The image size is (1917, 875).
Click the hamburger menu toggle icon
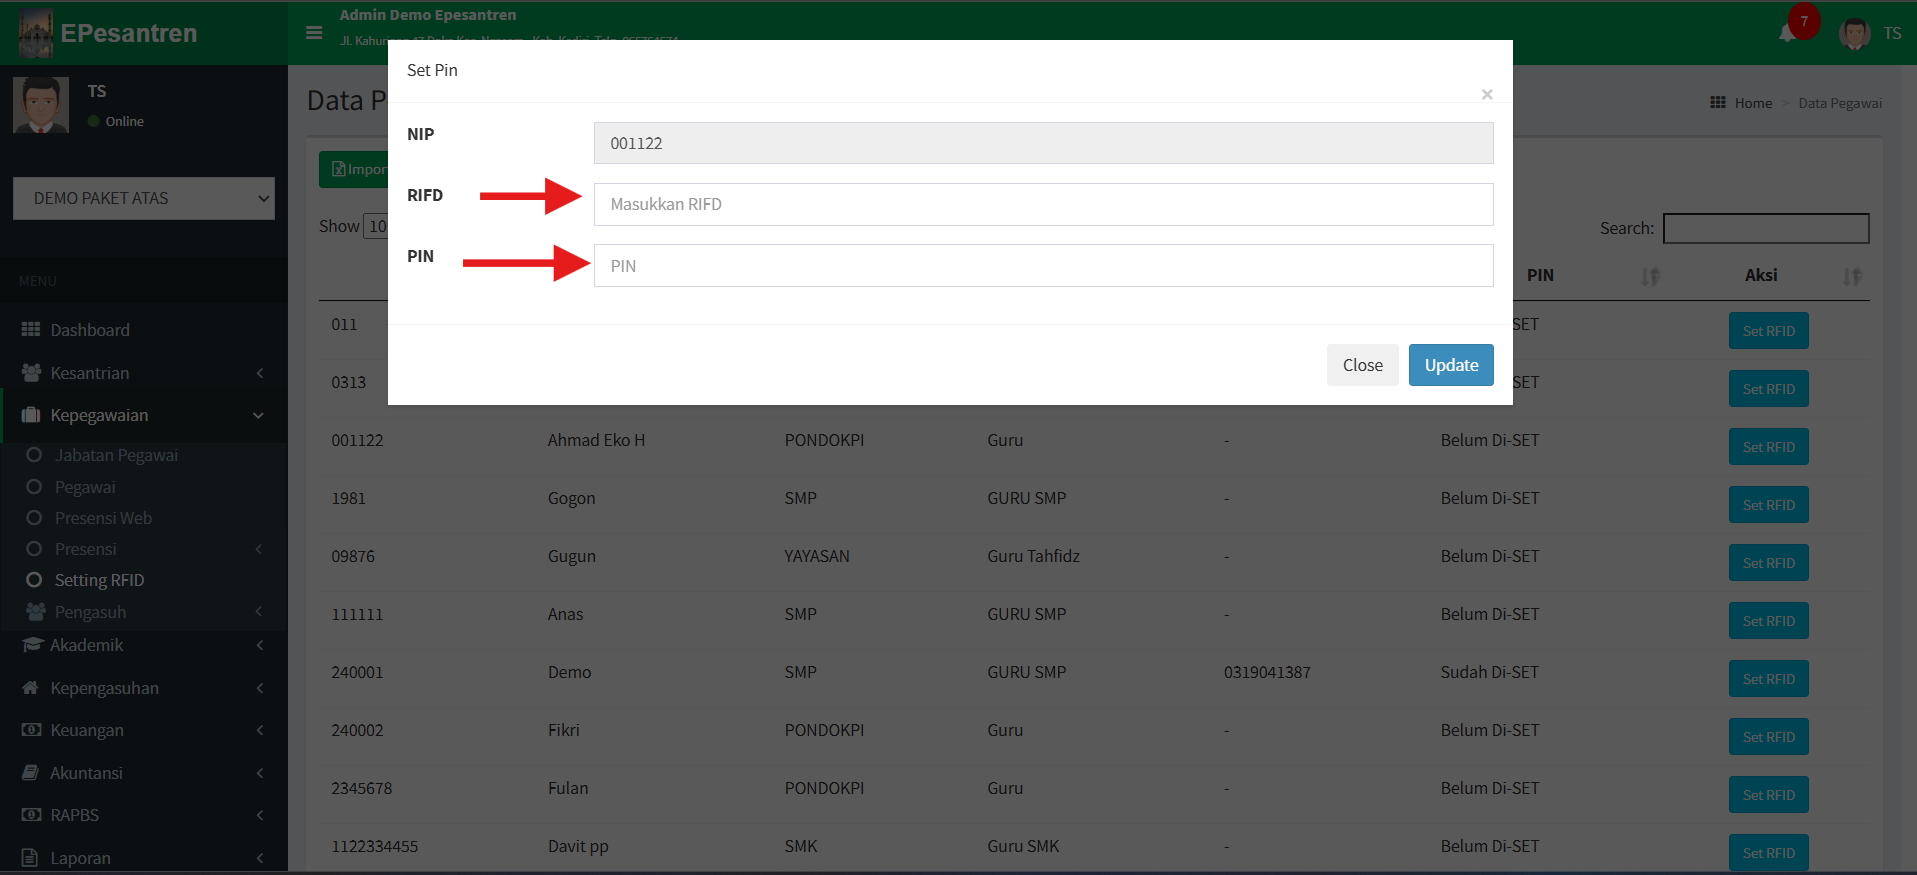coord(314,33)
